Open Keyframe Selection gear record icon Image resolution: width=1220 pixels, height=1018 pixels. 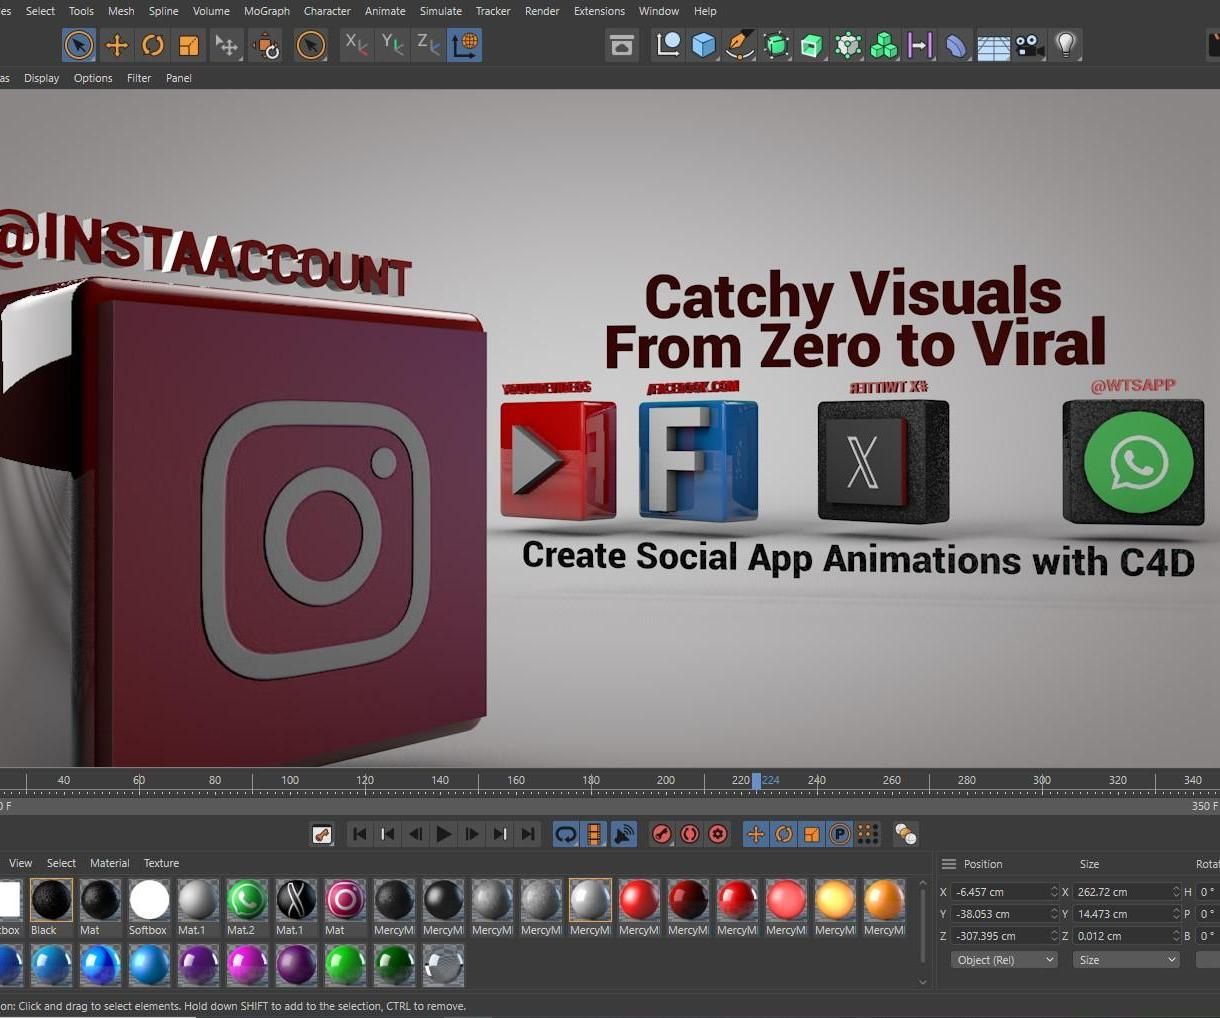coord(718,834)
